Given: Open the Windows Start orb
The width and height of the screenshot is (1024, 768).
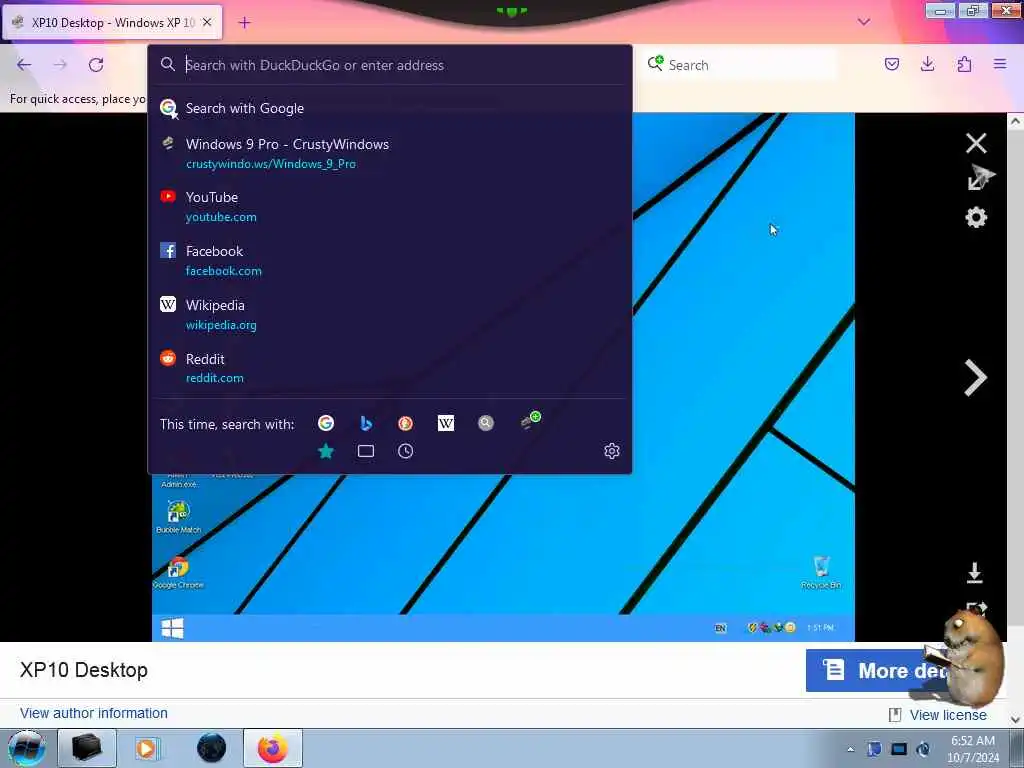Looking at the screenshot, I should coord(26,748).
